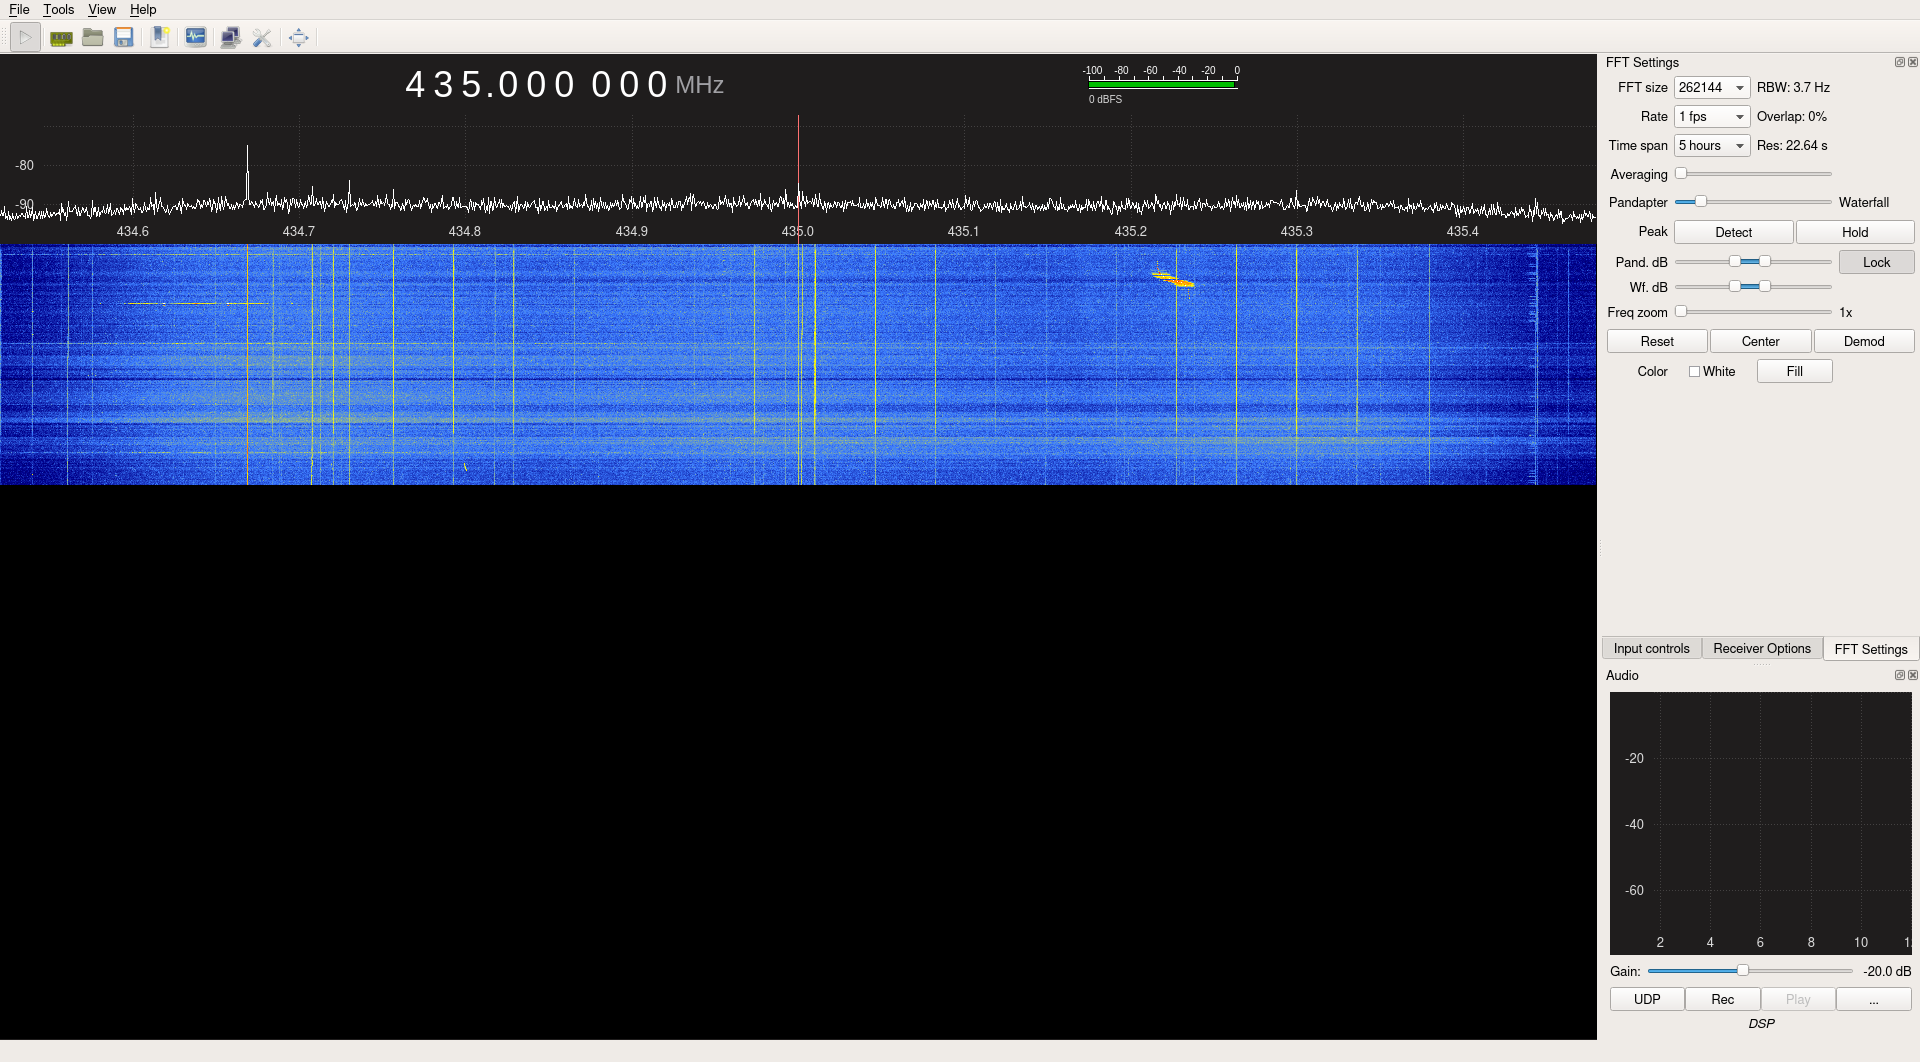
Task: Click the yellow signal burst in waterfall
Action: click(1173, 279)
